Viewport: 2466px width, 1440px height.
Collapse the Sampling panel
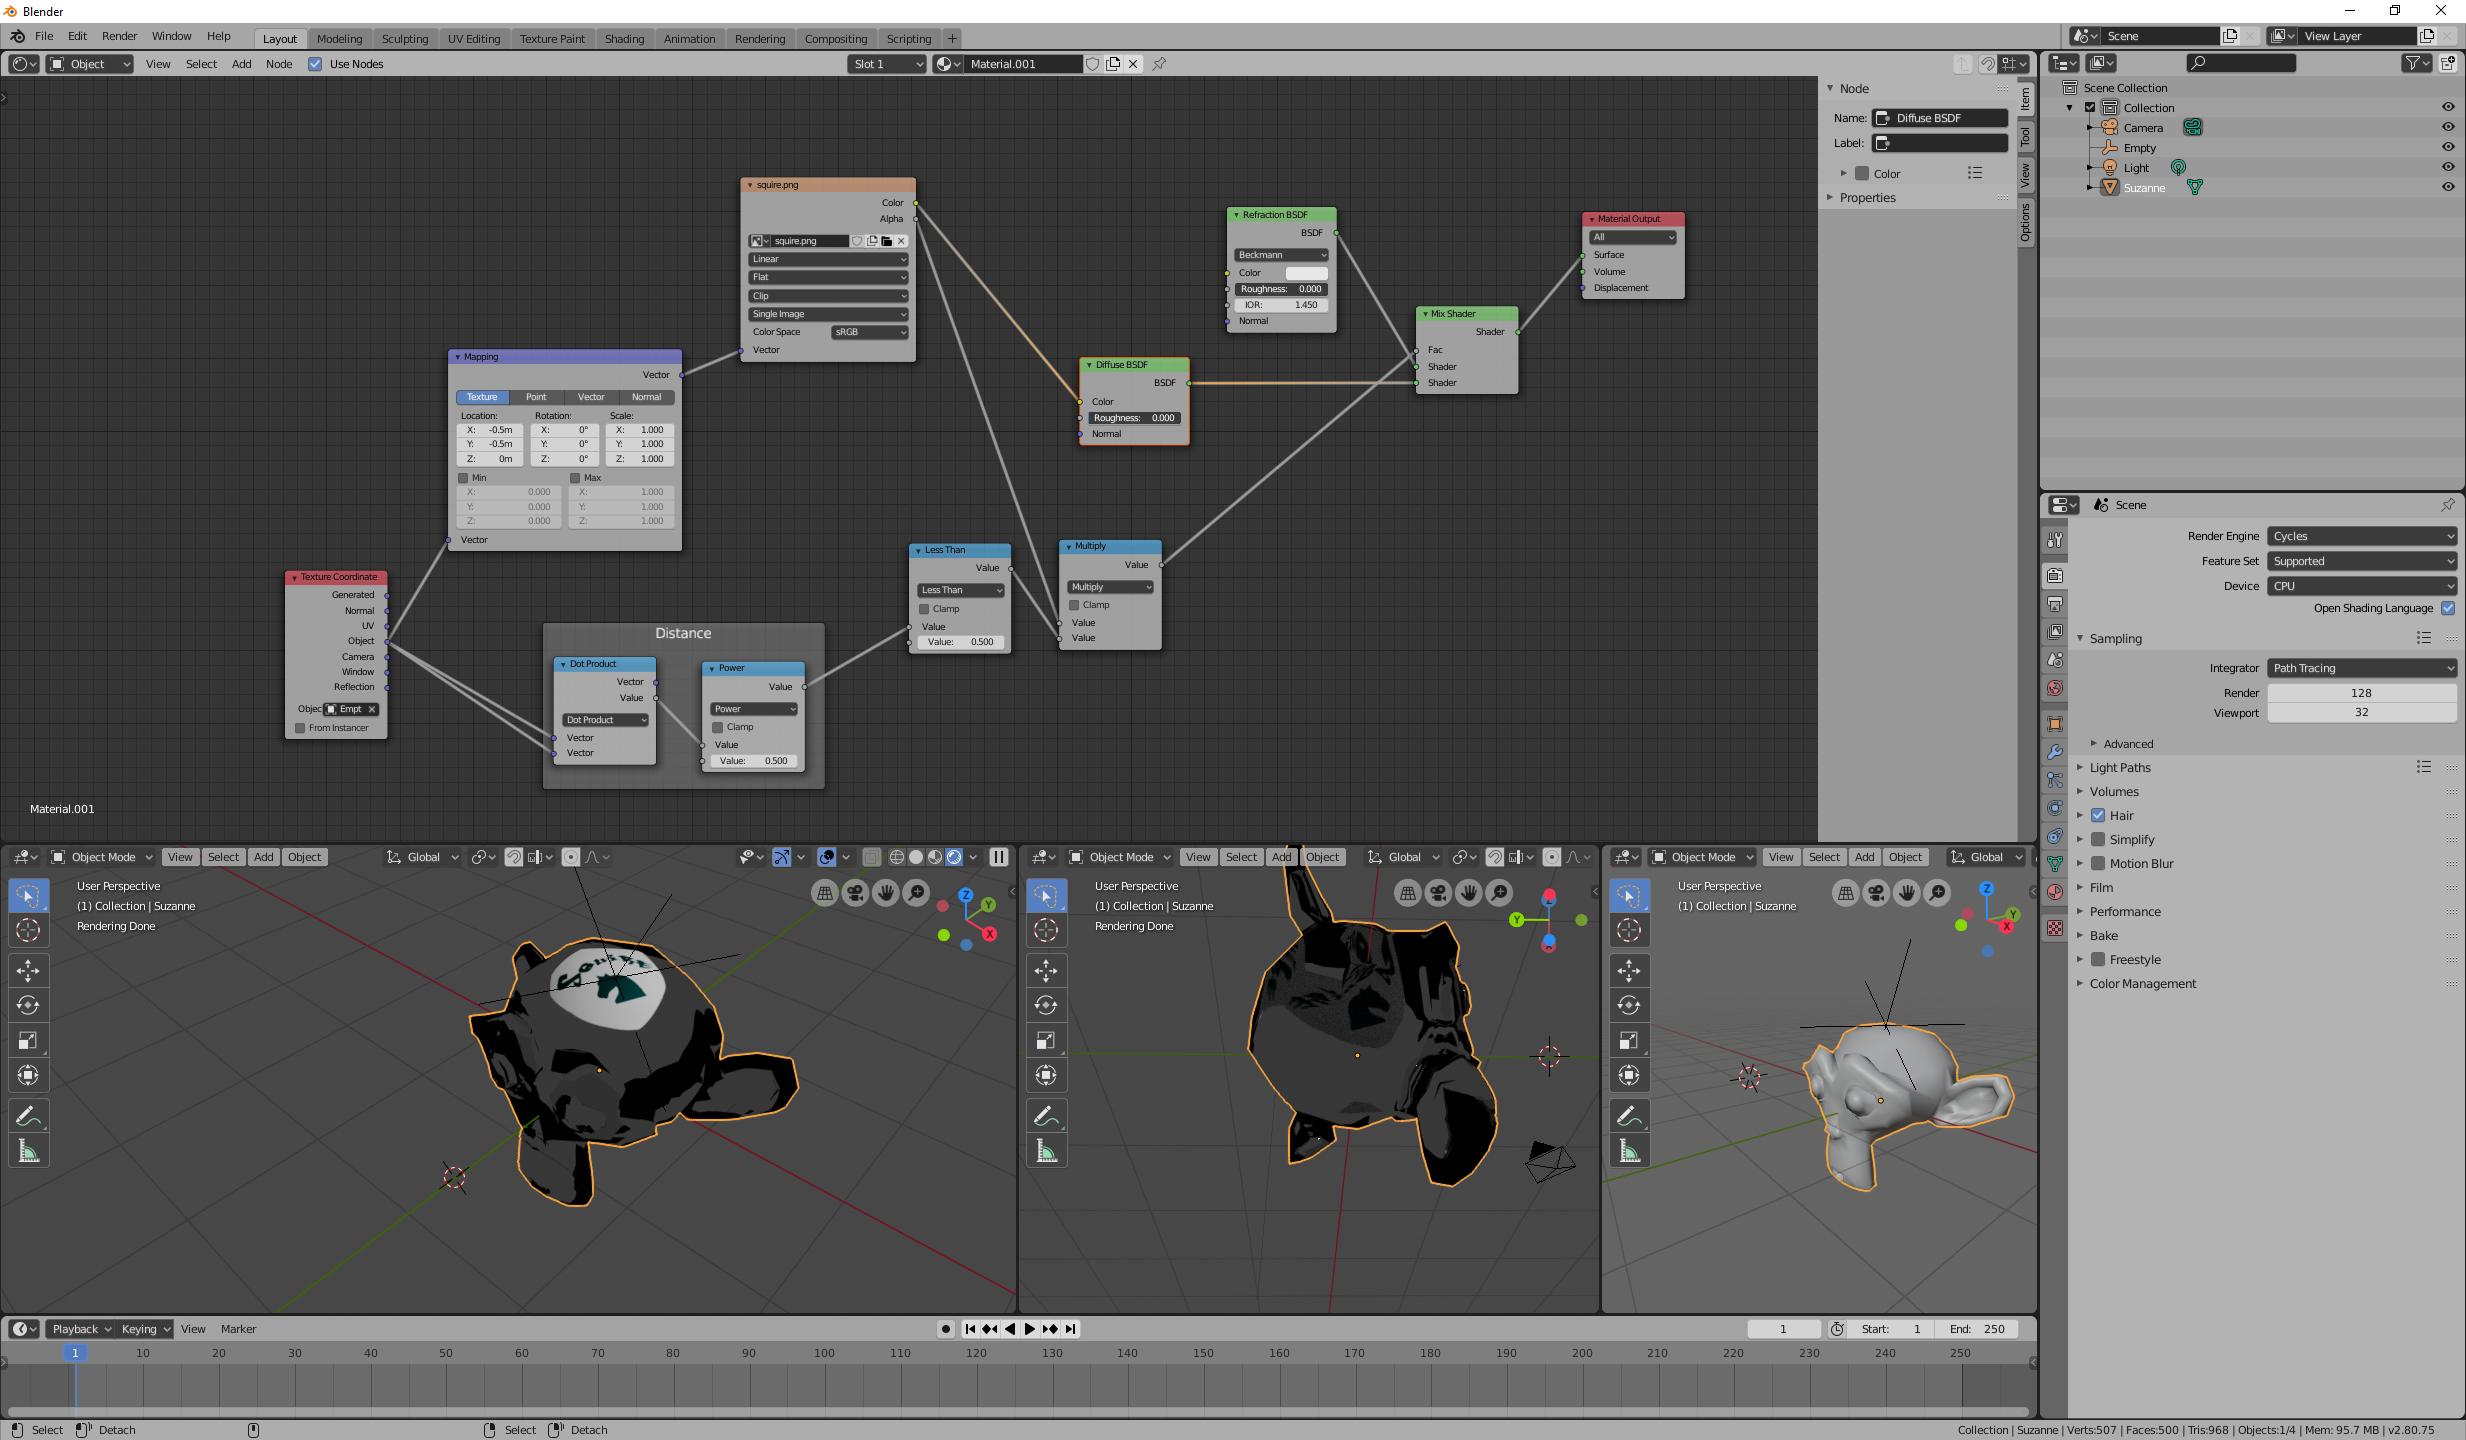point(2114,638)
